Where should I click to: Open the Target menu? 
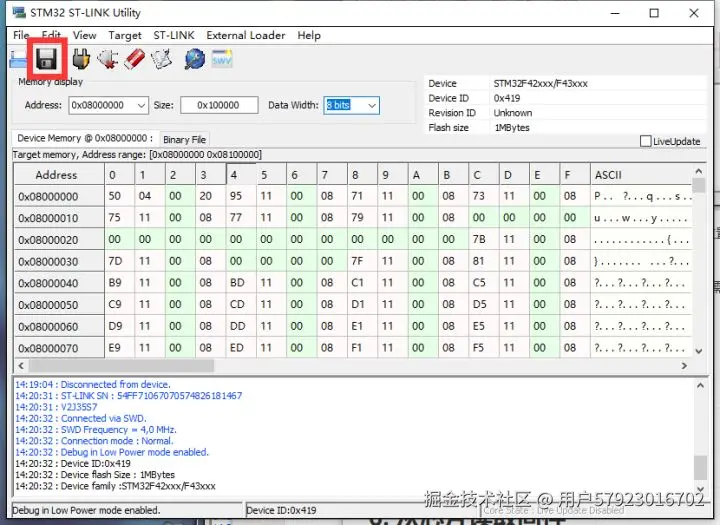click(x=124, y=35)
